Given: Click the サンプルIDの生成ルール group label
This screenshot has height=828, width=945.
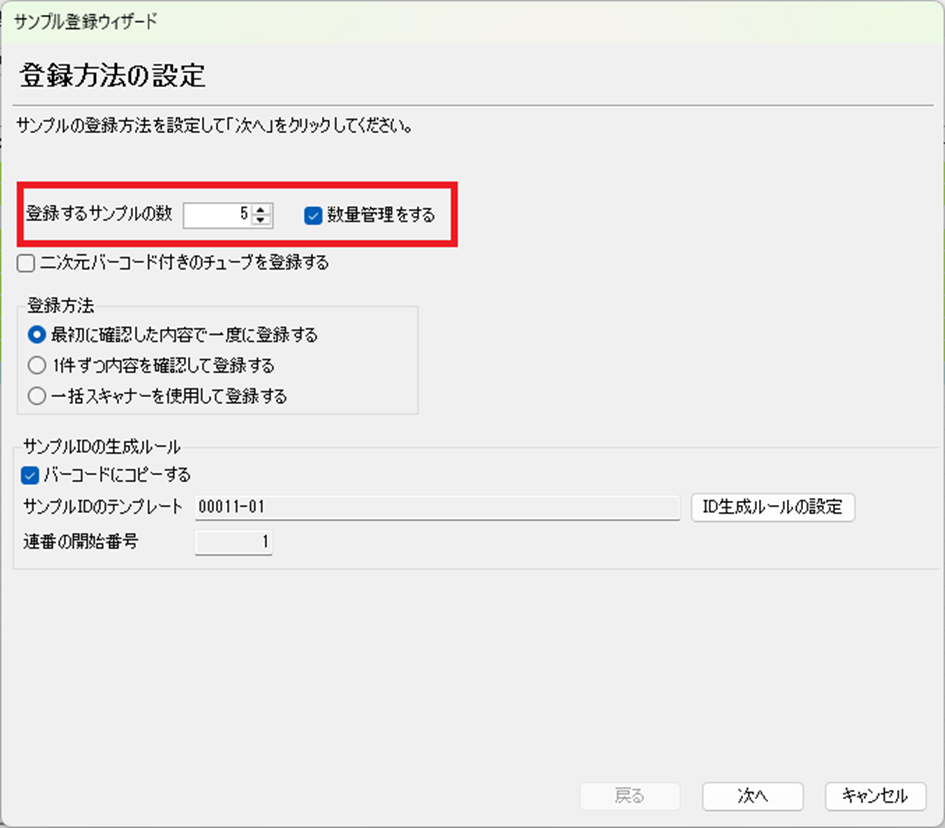Looking at the screenshot, I should [x=101, y=447].
